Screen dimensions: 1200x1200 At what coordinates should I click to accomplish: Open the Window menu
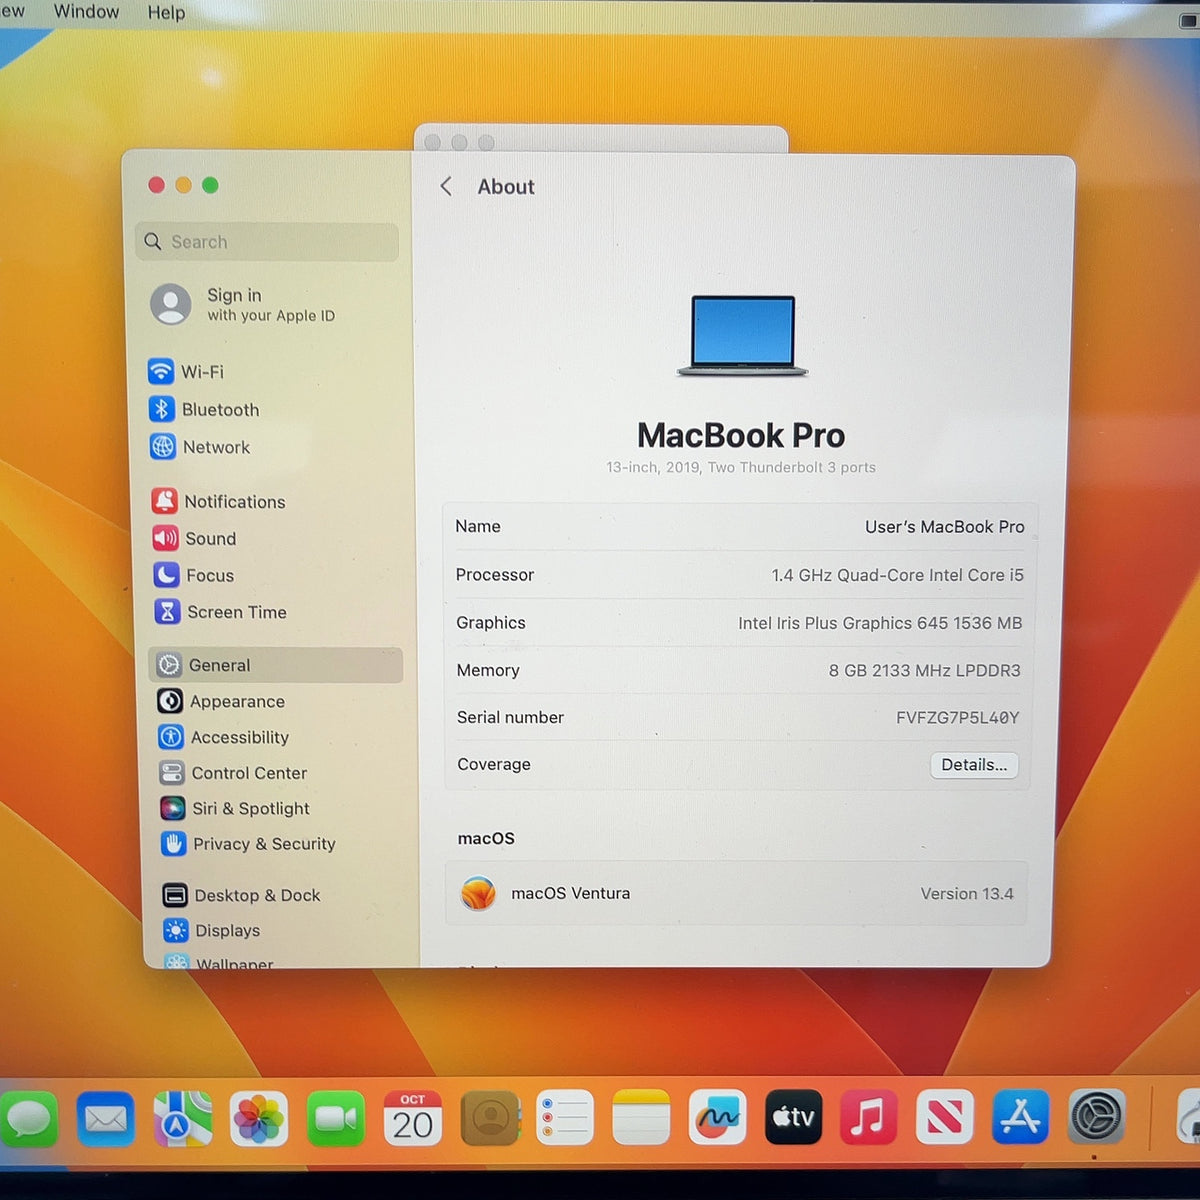[86, 12]
